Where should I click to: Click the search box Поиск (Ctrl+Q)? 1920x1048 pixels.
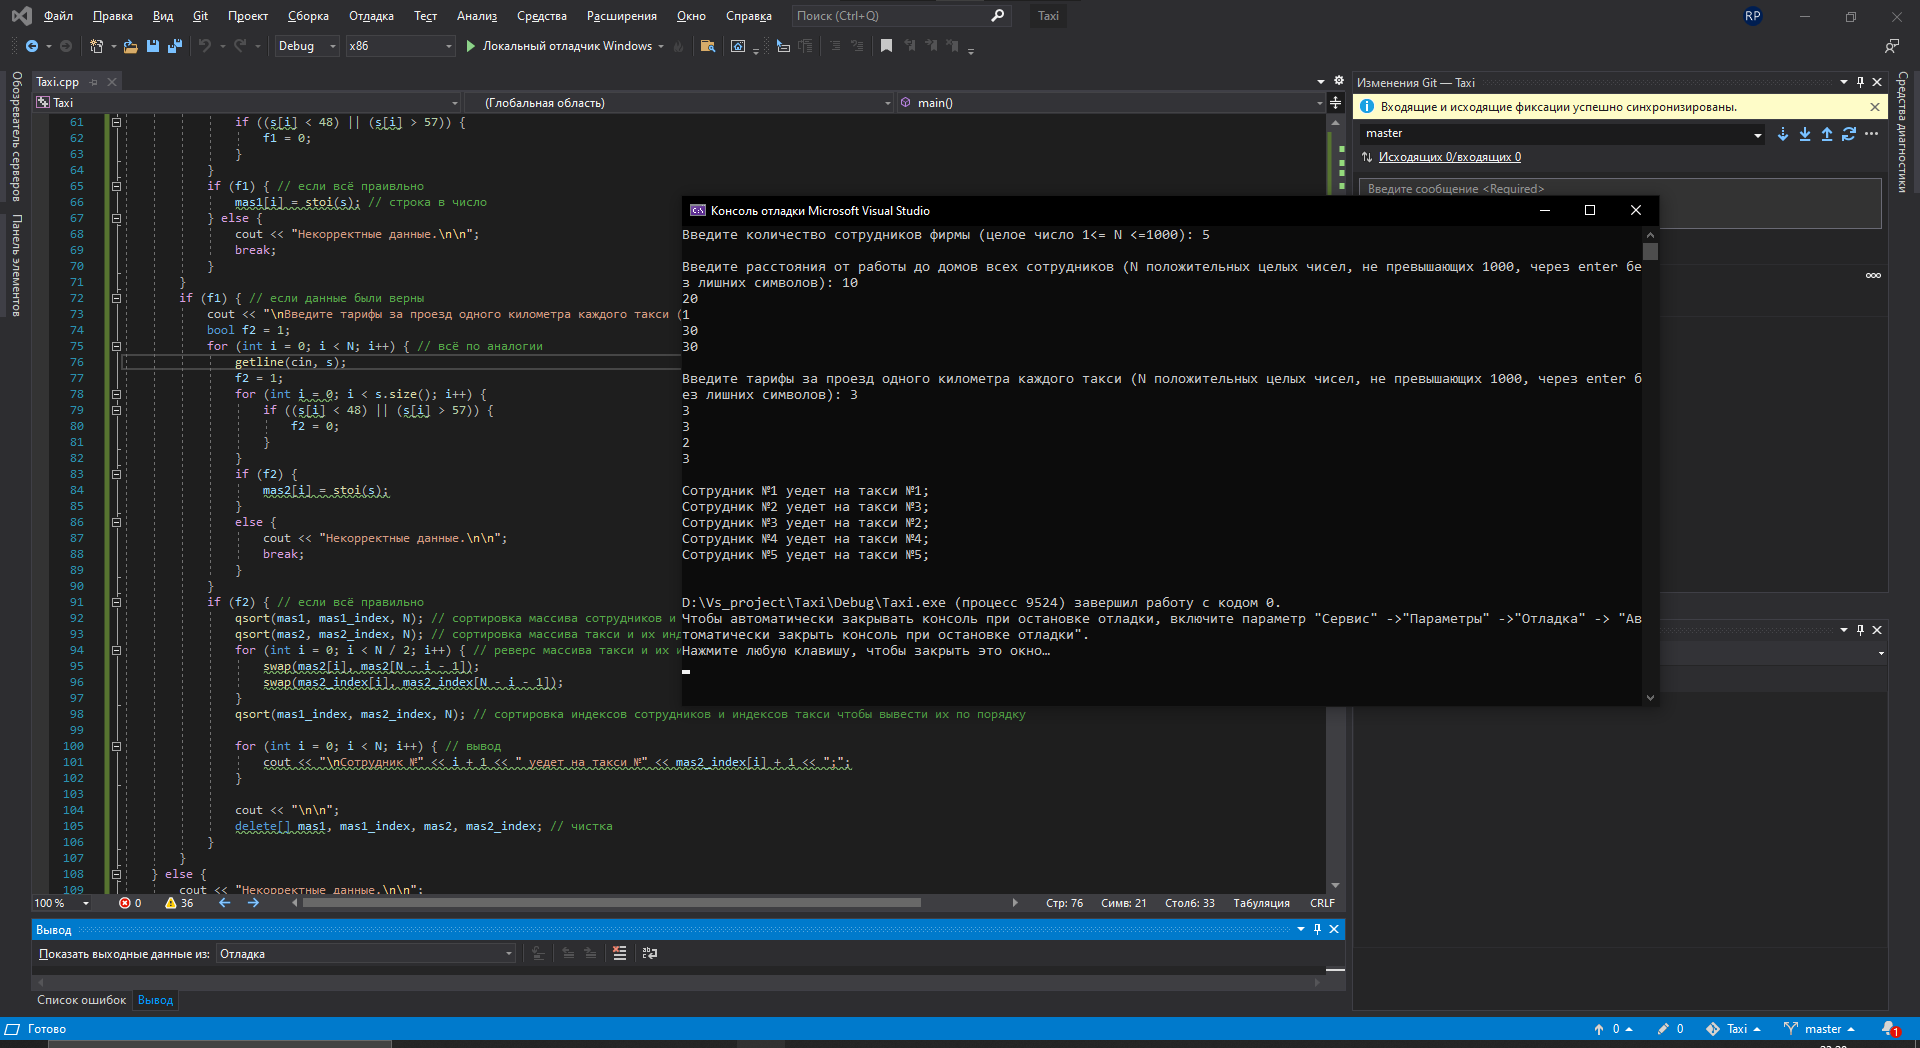(900, 16)
